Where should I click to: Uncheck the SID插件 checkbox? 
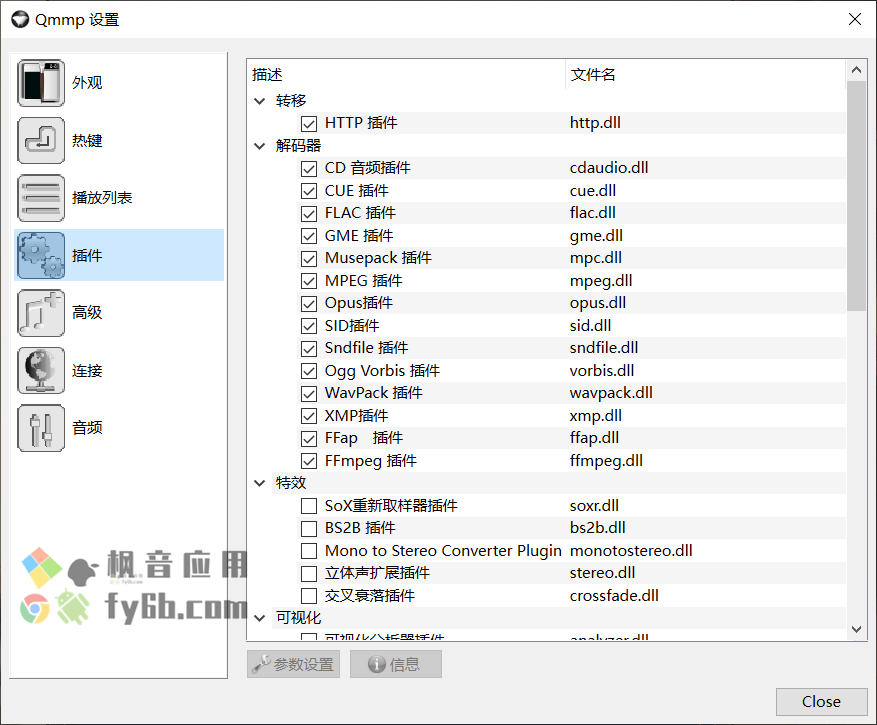tap(309, 326)
